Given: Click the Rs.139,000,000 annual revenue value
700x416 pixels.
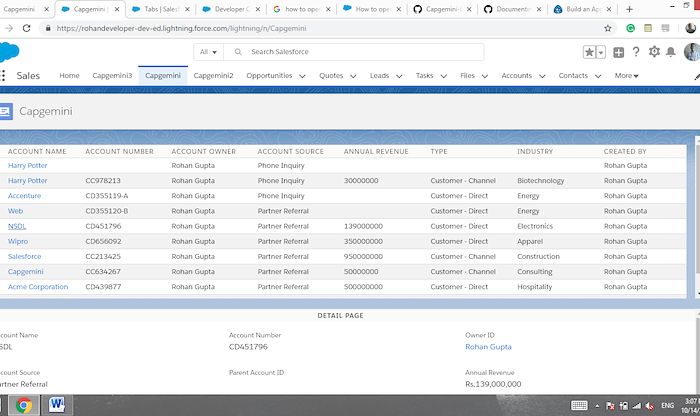Looking at the screenshot, I should 493,384.
